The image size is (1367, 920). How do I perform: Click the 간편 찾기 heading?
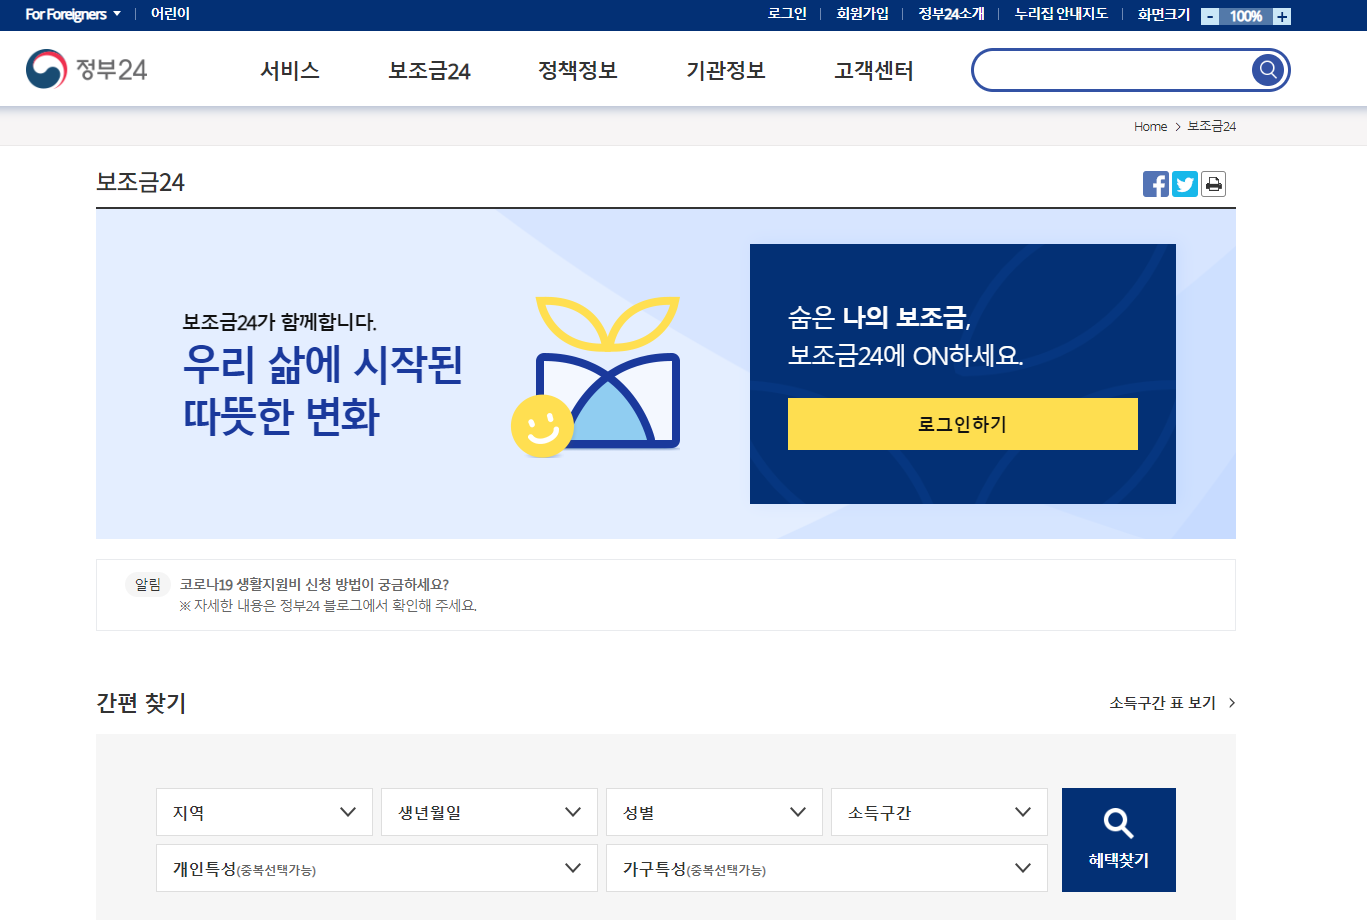pos(141,703)
